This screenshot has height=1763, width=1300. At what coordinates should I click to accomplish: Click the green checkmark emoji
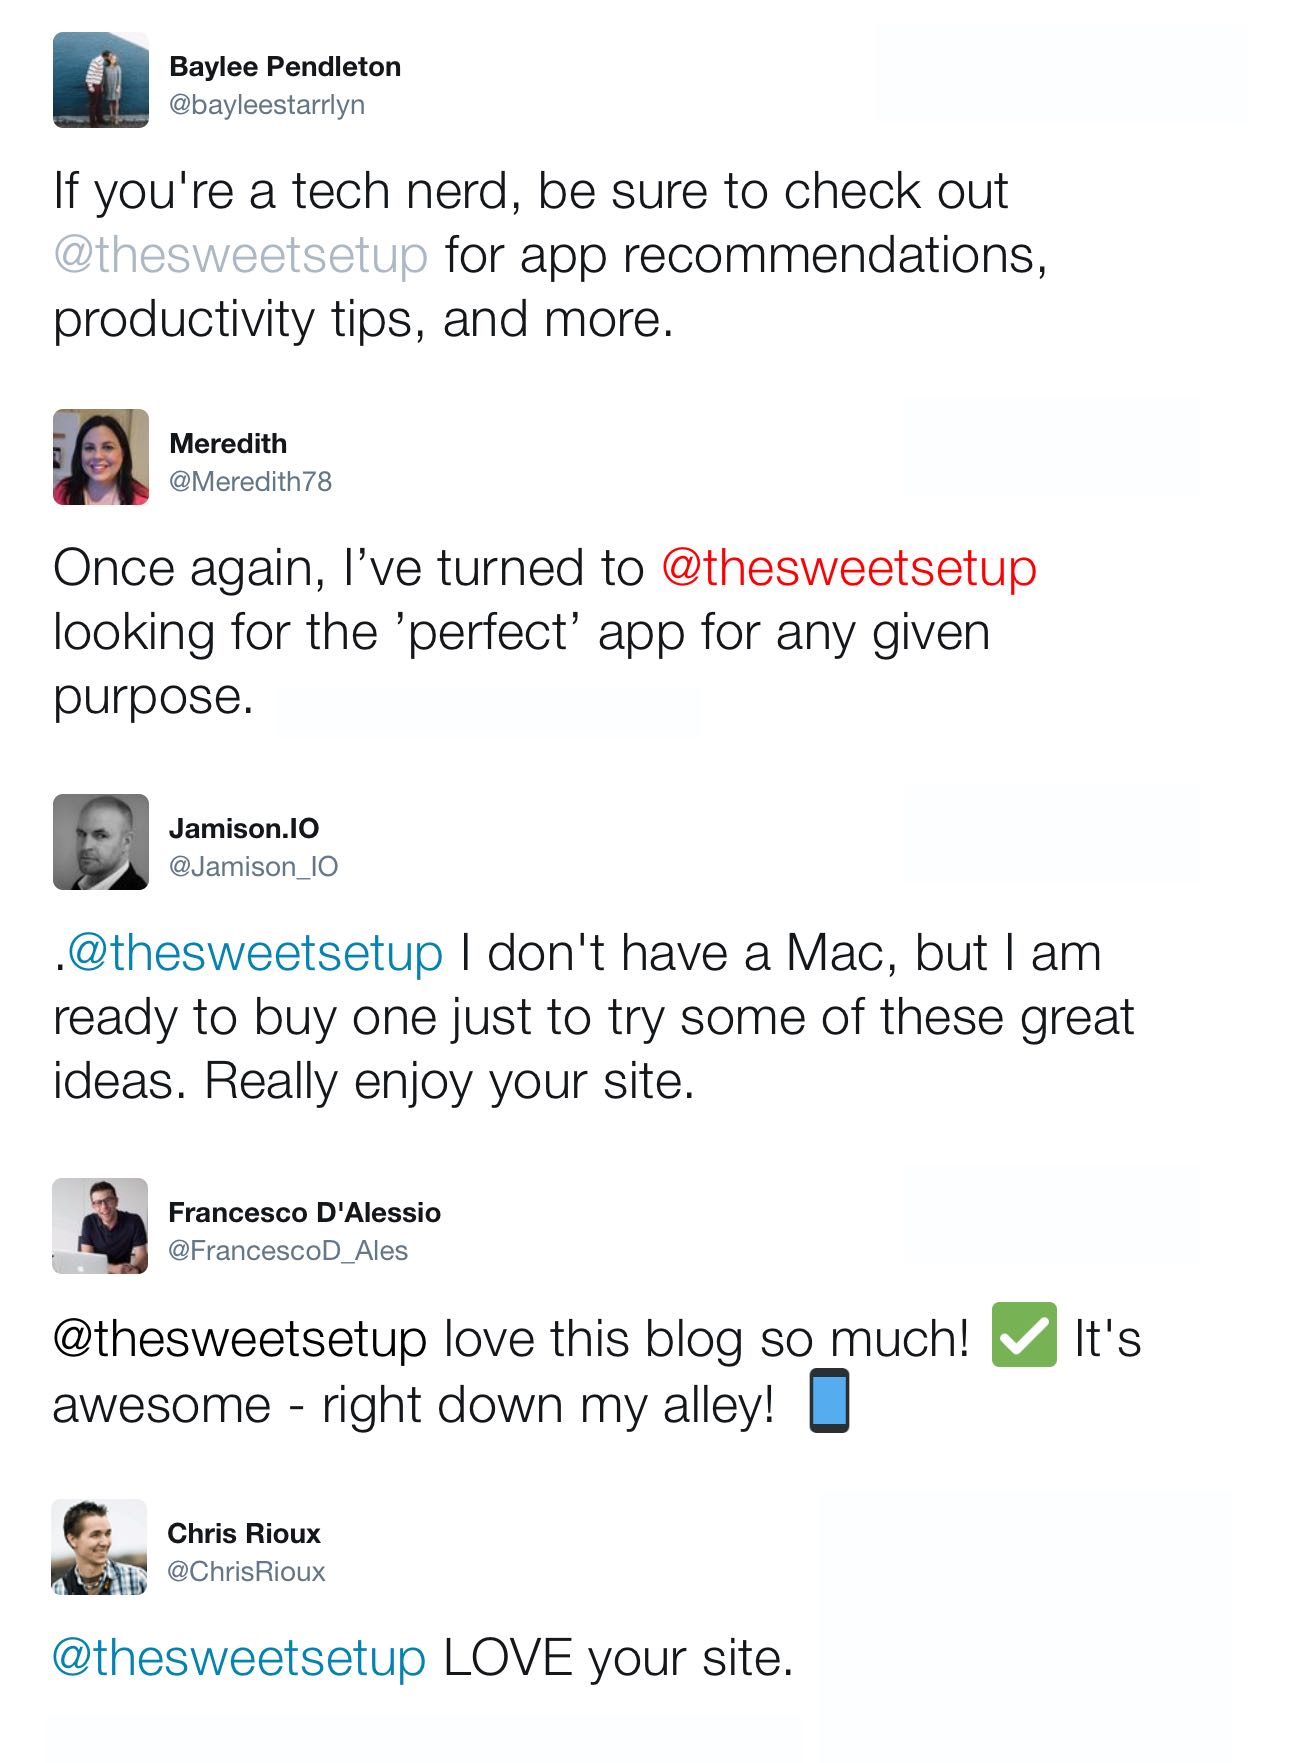[1023, 1334]
